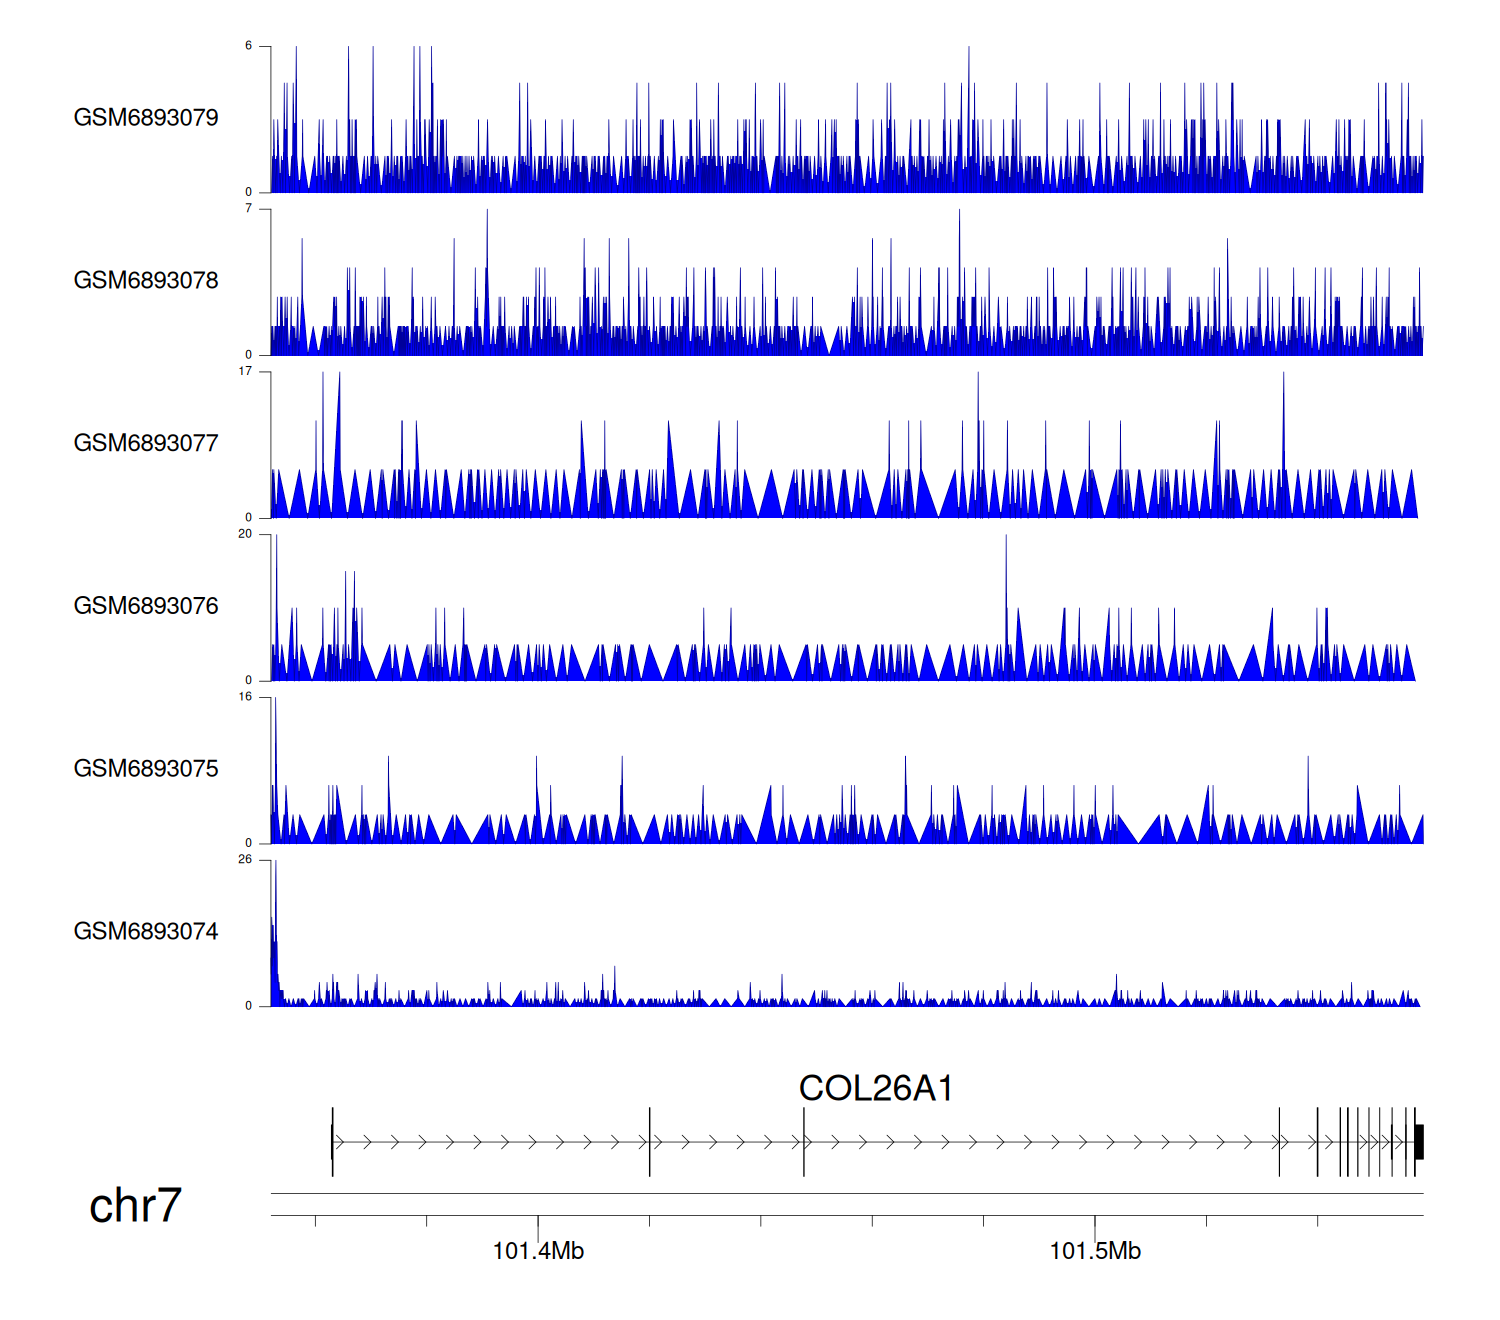1500x1320 pixels.
Task: Click the chr7 chromosome label
Action: 135,1206
